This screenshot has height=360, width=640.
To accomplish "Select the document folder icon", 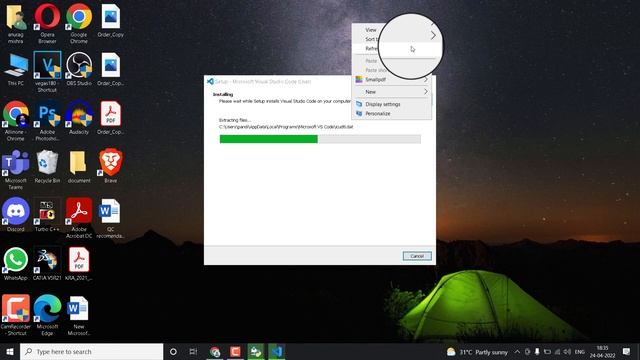I will 79,166.
